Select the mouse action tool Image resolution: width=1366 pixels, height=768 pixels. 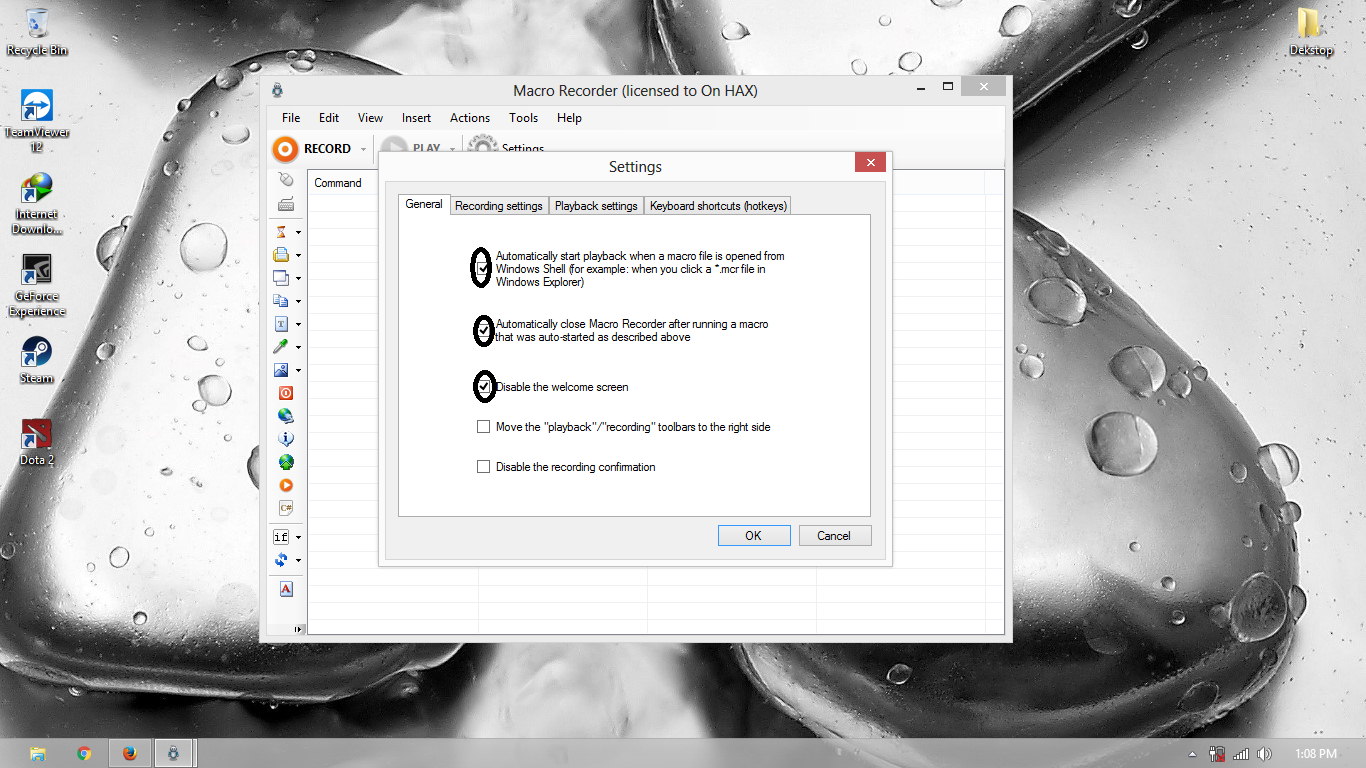point(286,177)
